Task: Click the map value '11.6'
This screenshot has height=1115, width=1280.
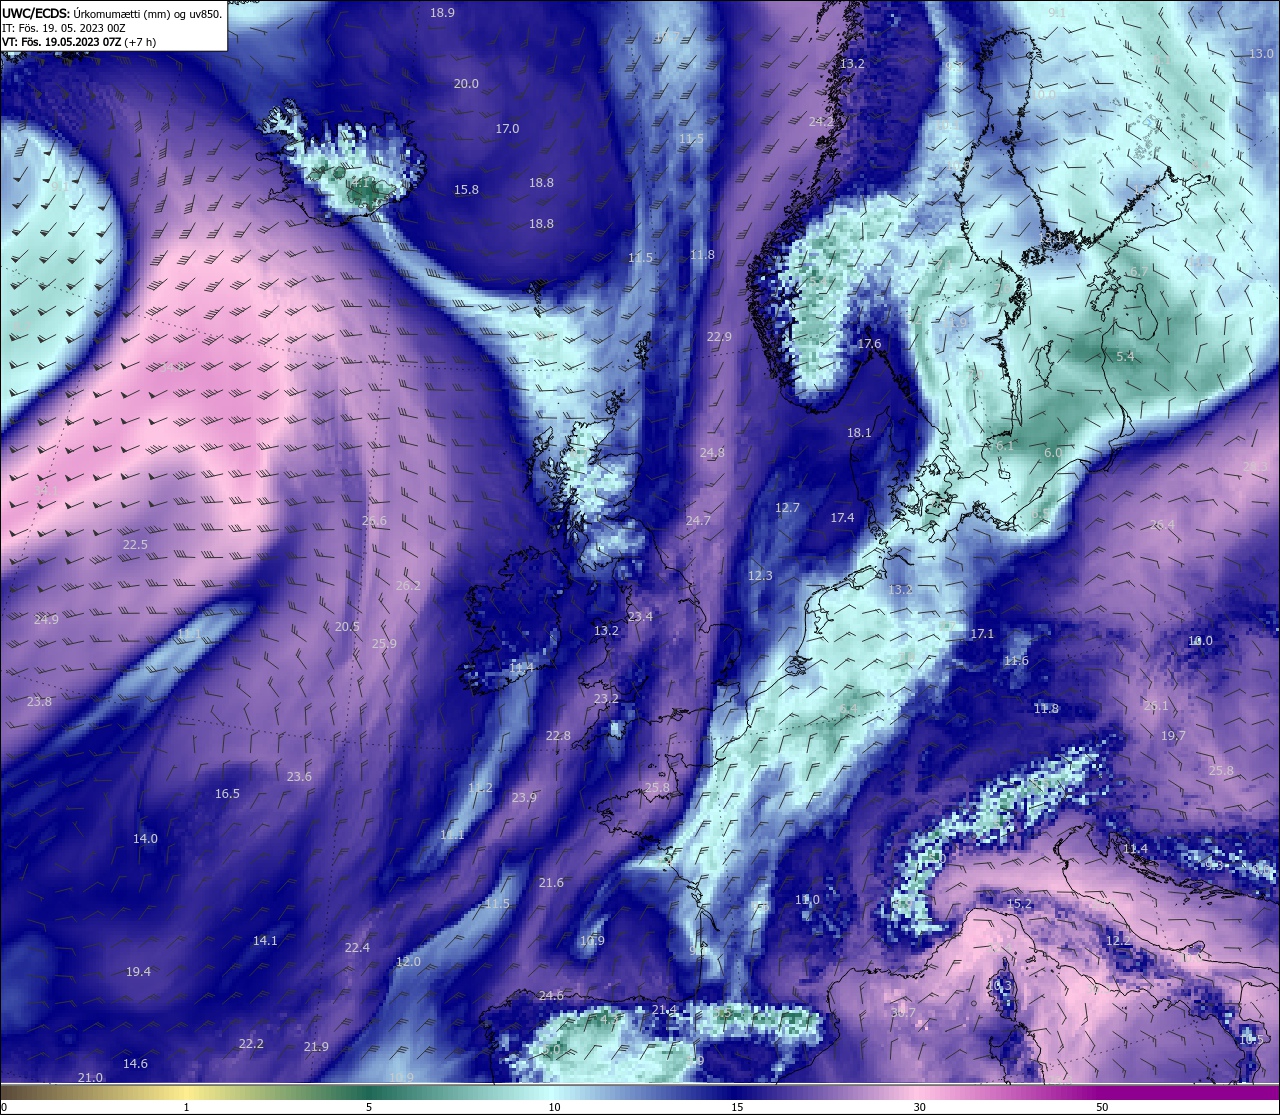Action: tap(1016, 661)
